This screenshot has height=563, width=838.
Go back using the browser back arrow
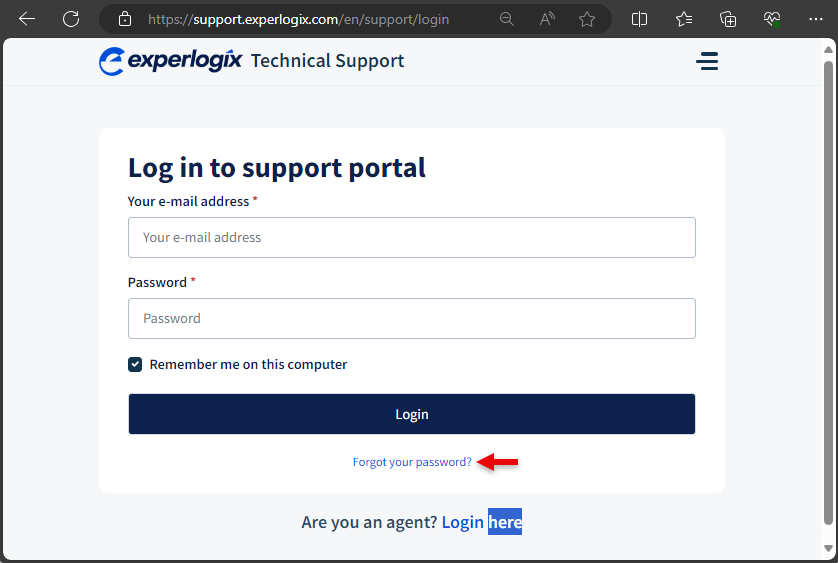(x=27, y=19)
